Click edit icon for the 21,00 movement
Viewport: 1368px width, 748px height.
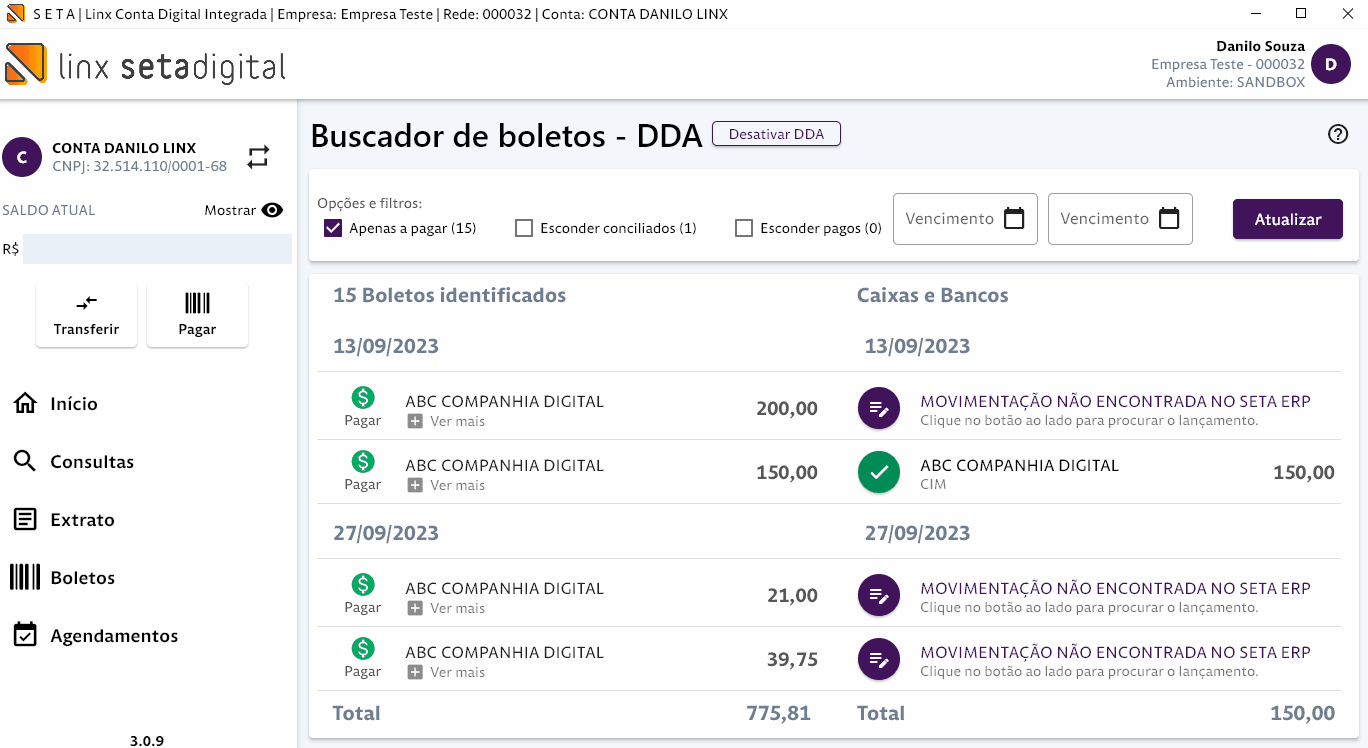click(x=878, y=597)
